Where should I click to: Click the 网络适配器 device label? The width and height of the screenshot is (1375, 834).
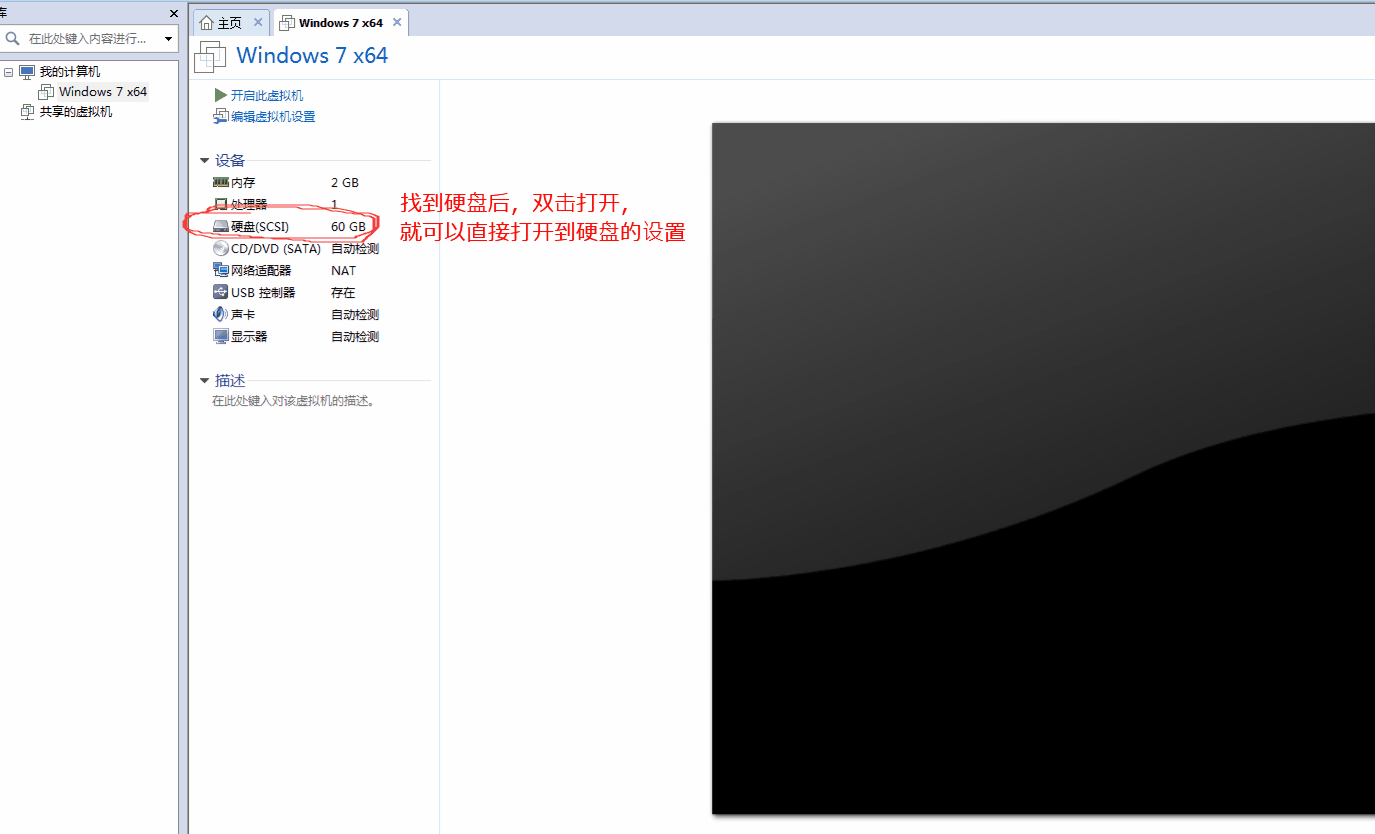[261, 271]
